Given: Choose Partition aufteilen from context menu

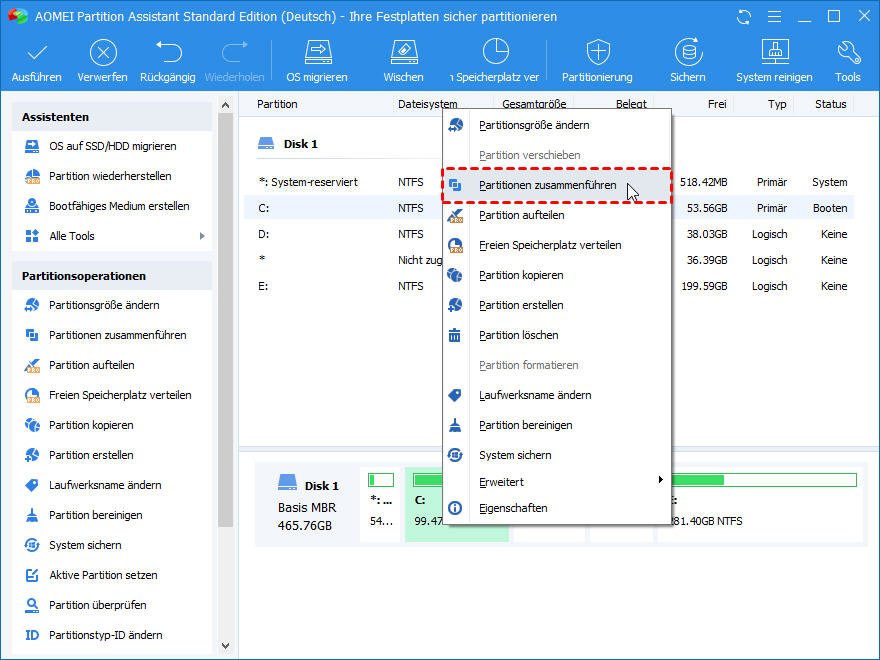Looking at the screenshot, I should click(557, 216).
